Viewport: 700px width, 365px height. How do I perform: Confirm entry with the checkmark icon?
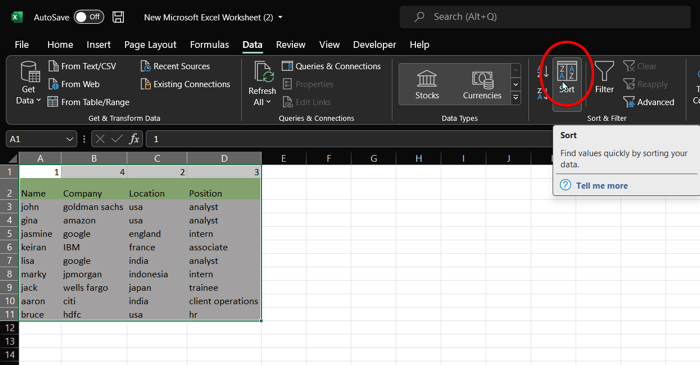click(117, 139)
